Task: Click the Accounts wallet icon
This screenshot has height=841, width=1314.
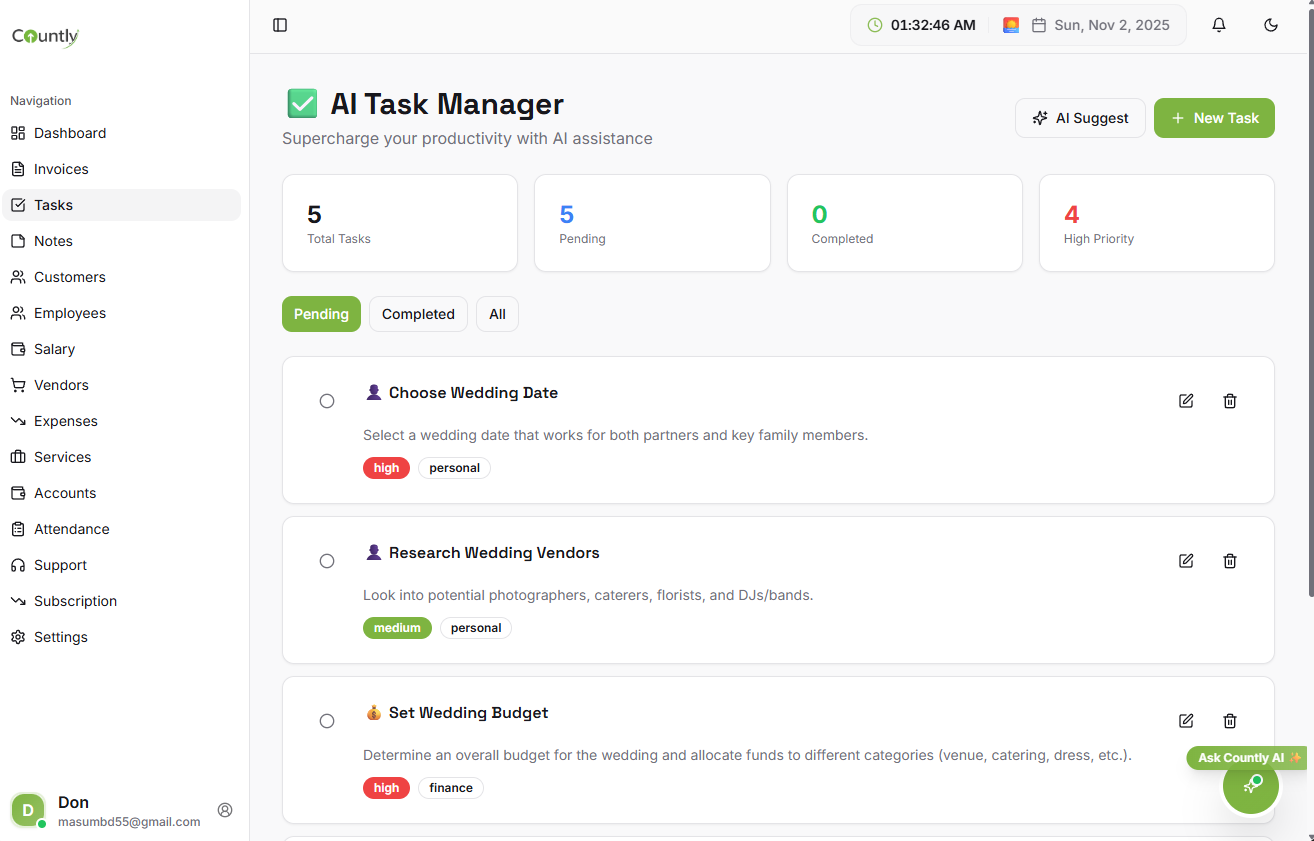Action: (x=18, y=493)
